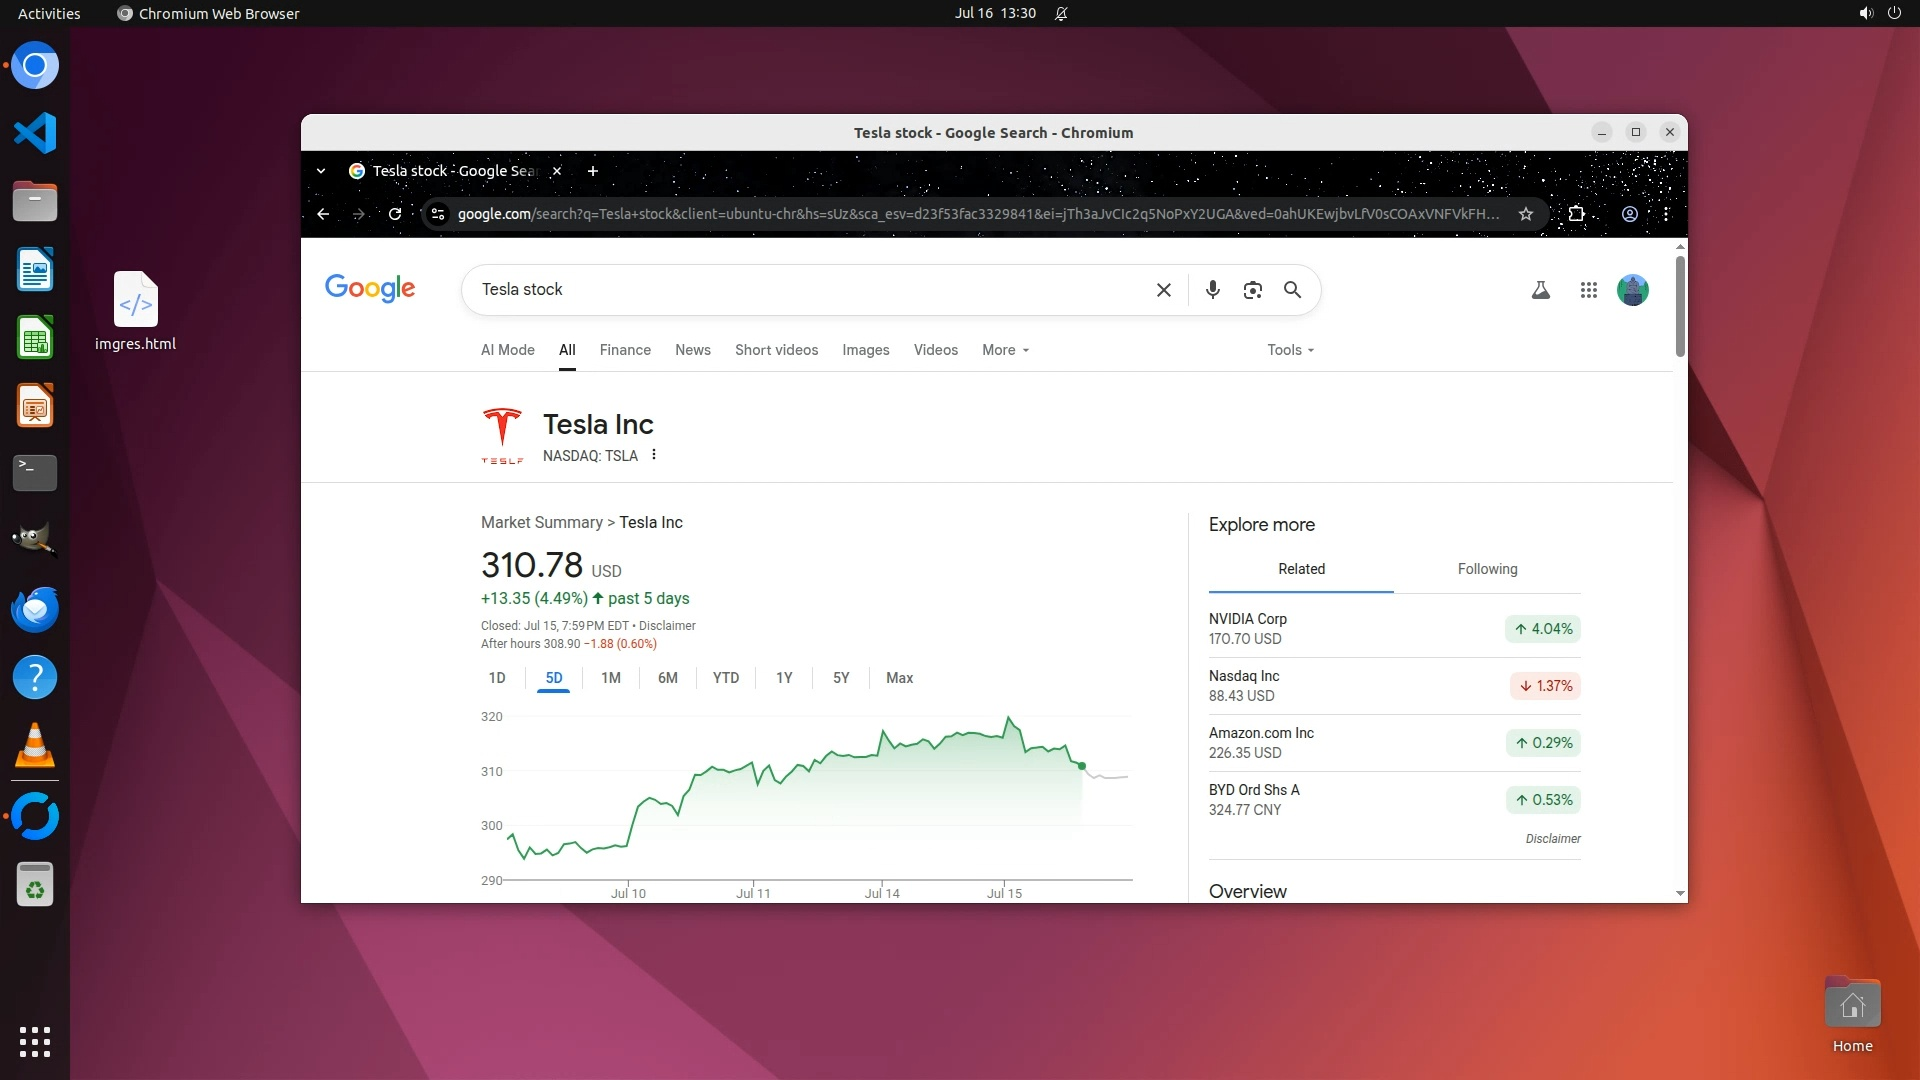Viewport: 1920px width, 1080px height.
Task: Open the Tools dropdown
Action: pyautogui.click(x=1290, y=350)
